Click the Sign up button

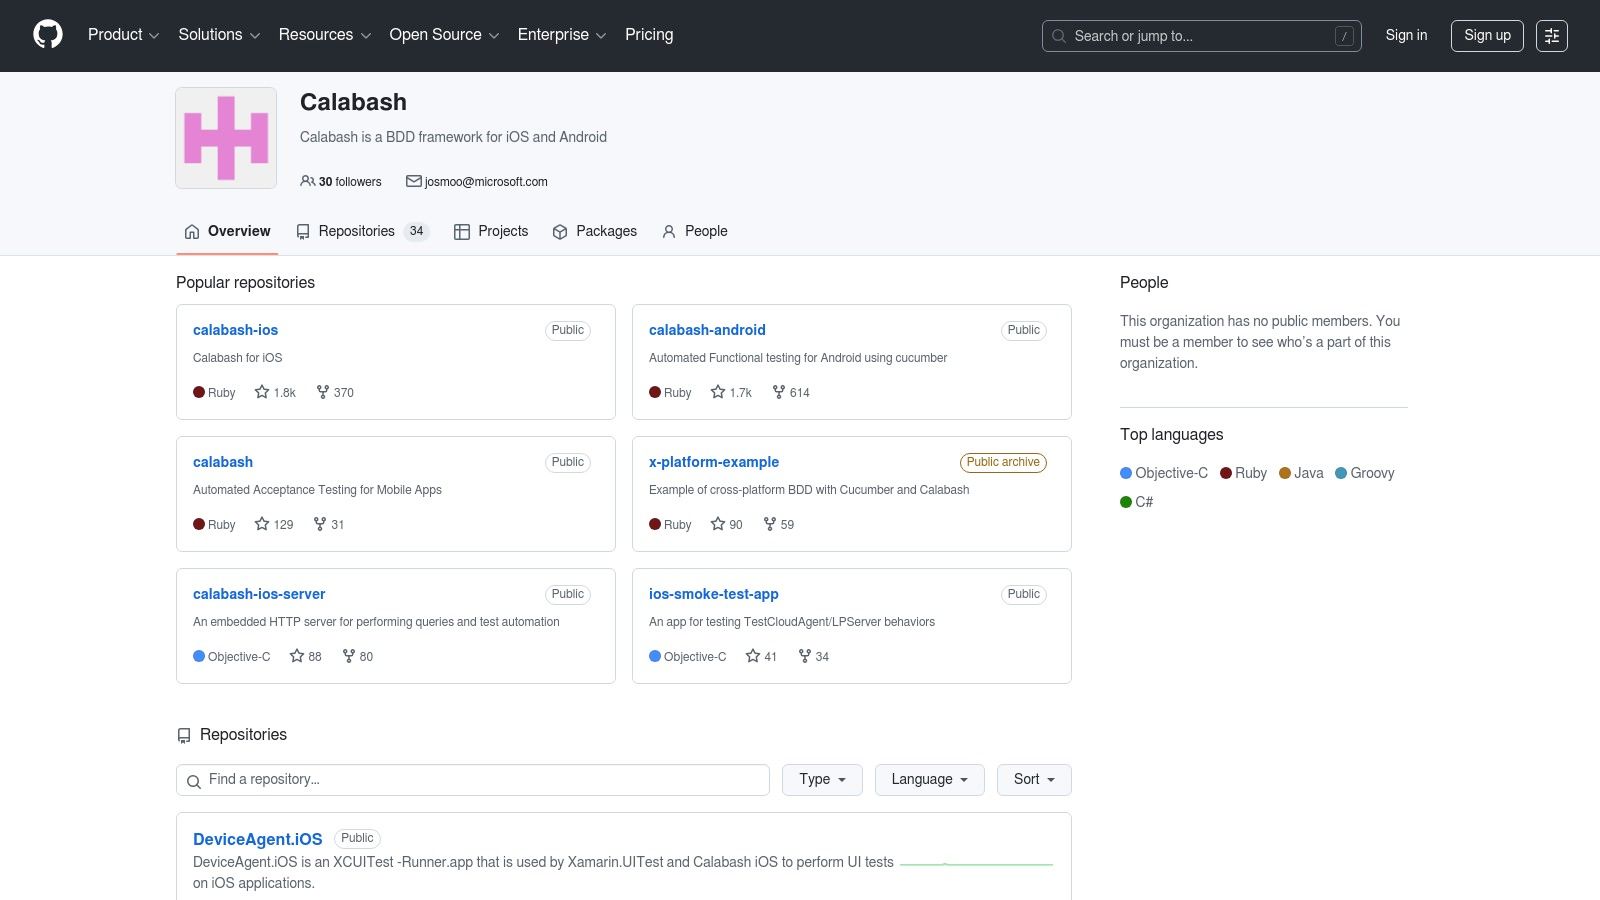1487,36
